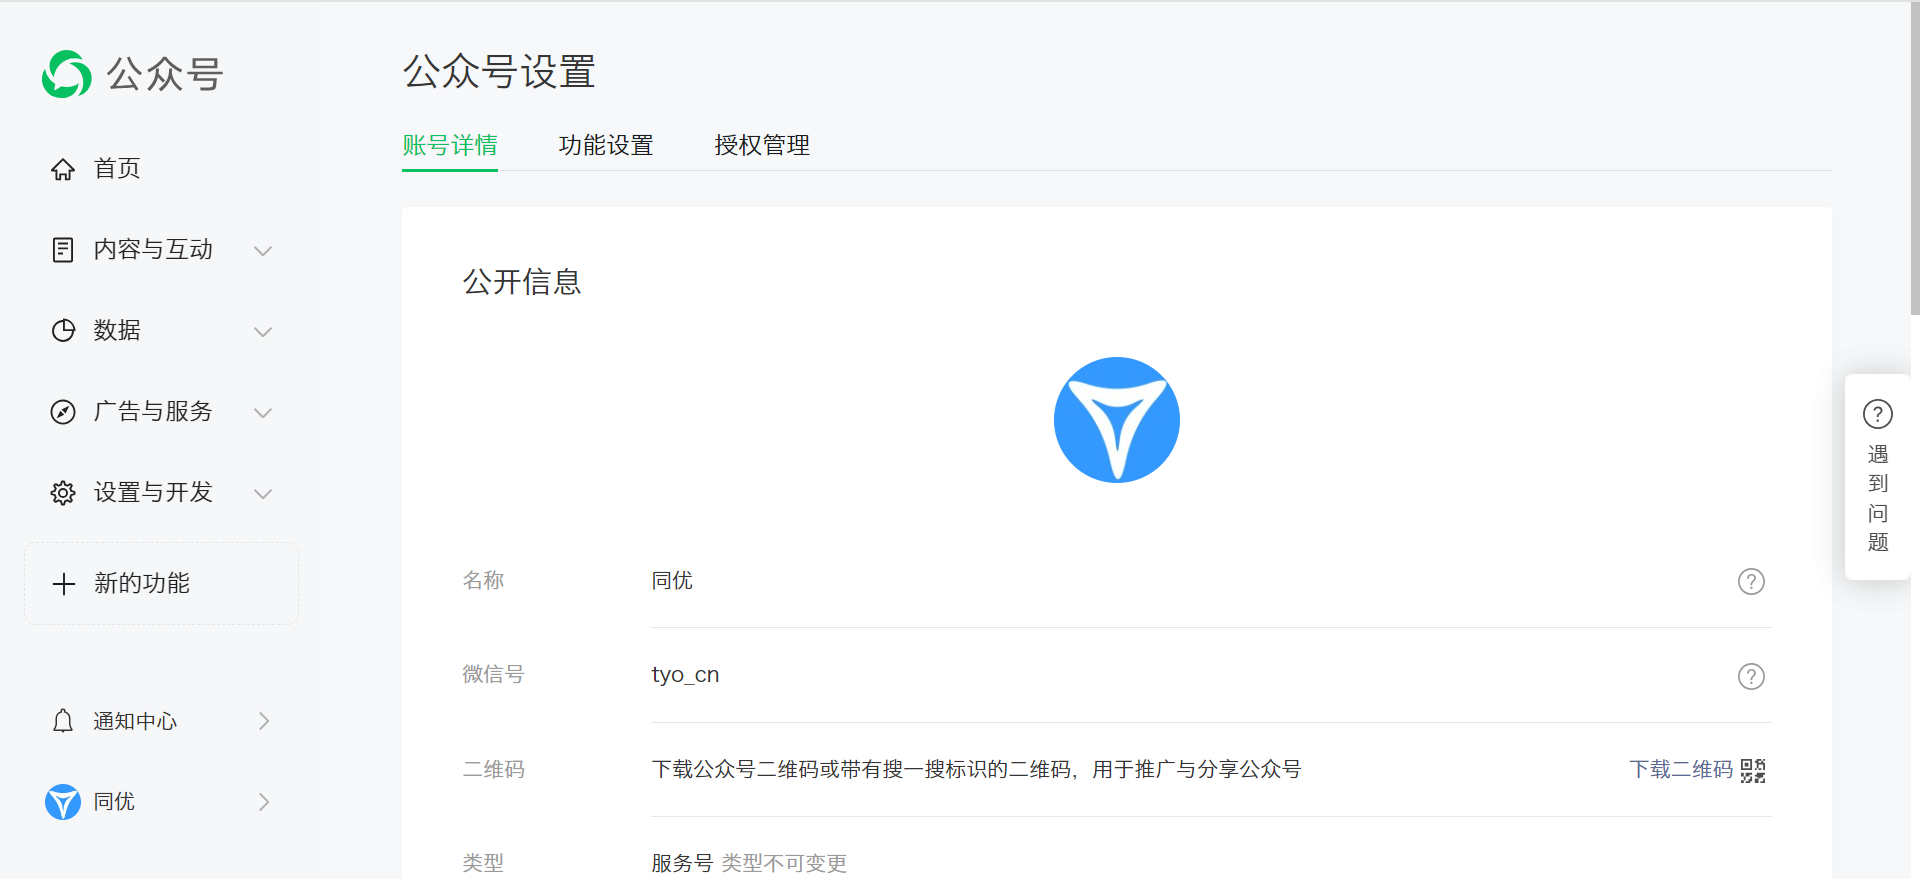Image resolution: width=1920 pixels, height=879 pixels.
Task: Open the 通知中心 arrow
Action: click(x=264, y=721)
